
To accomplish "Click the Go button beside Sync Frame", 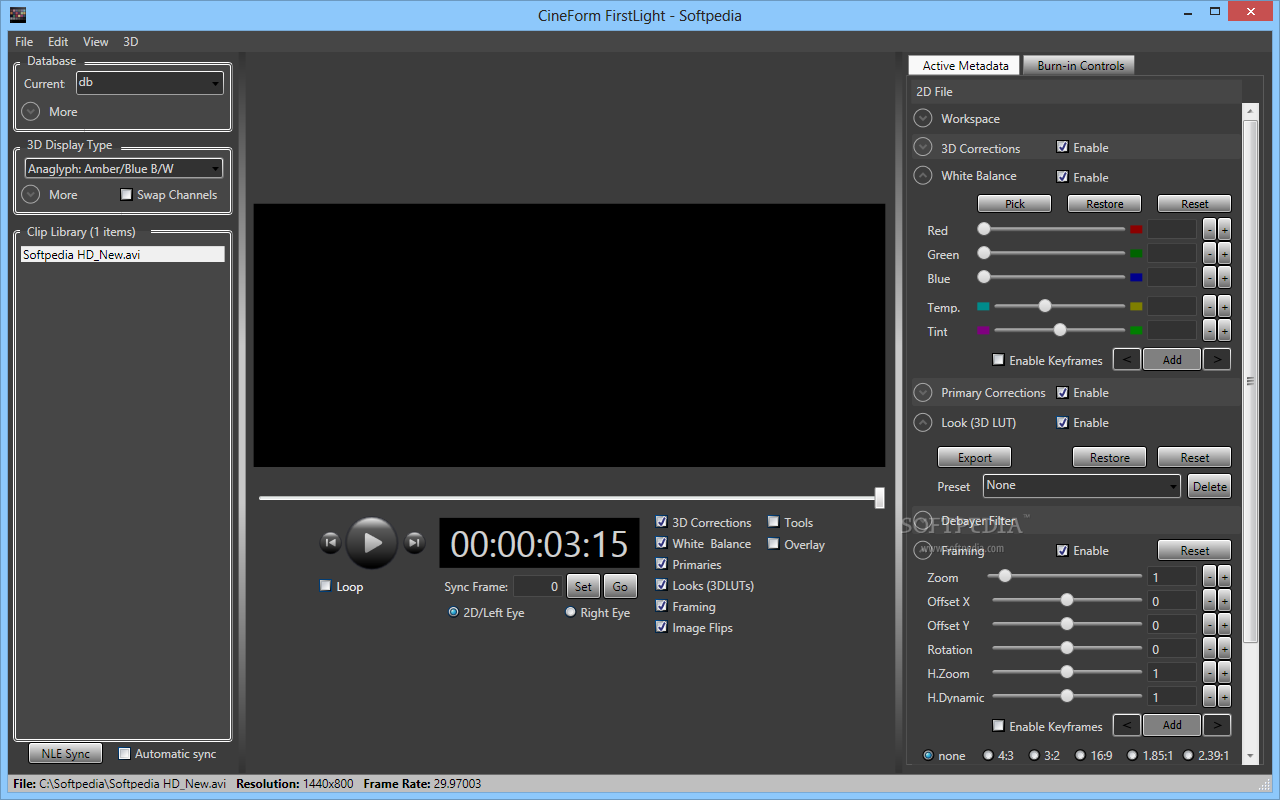I will coord(620,586).
